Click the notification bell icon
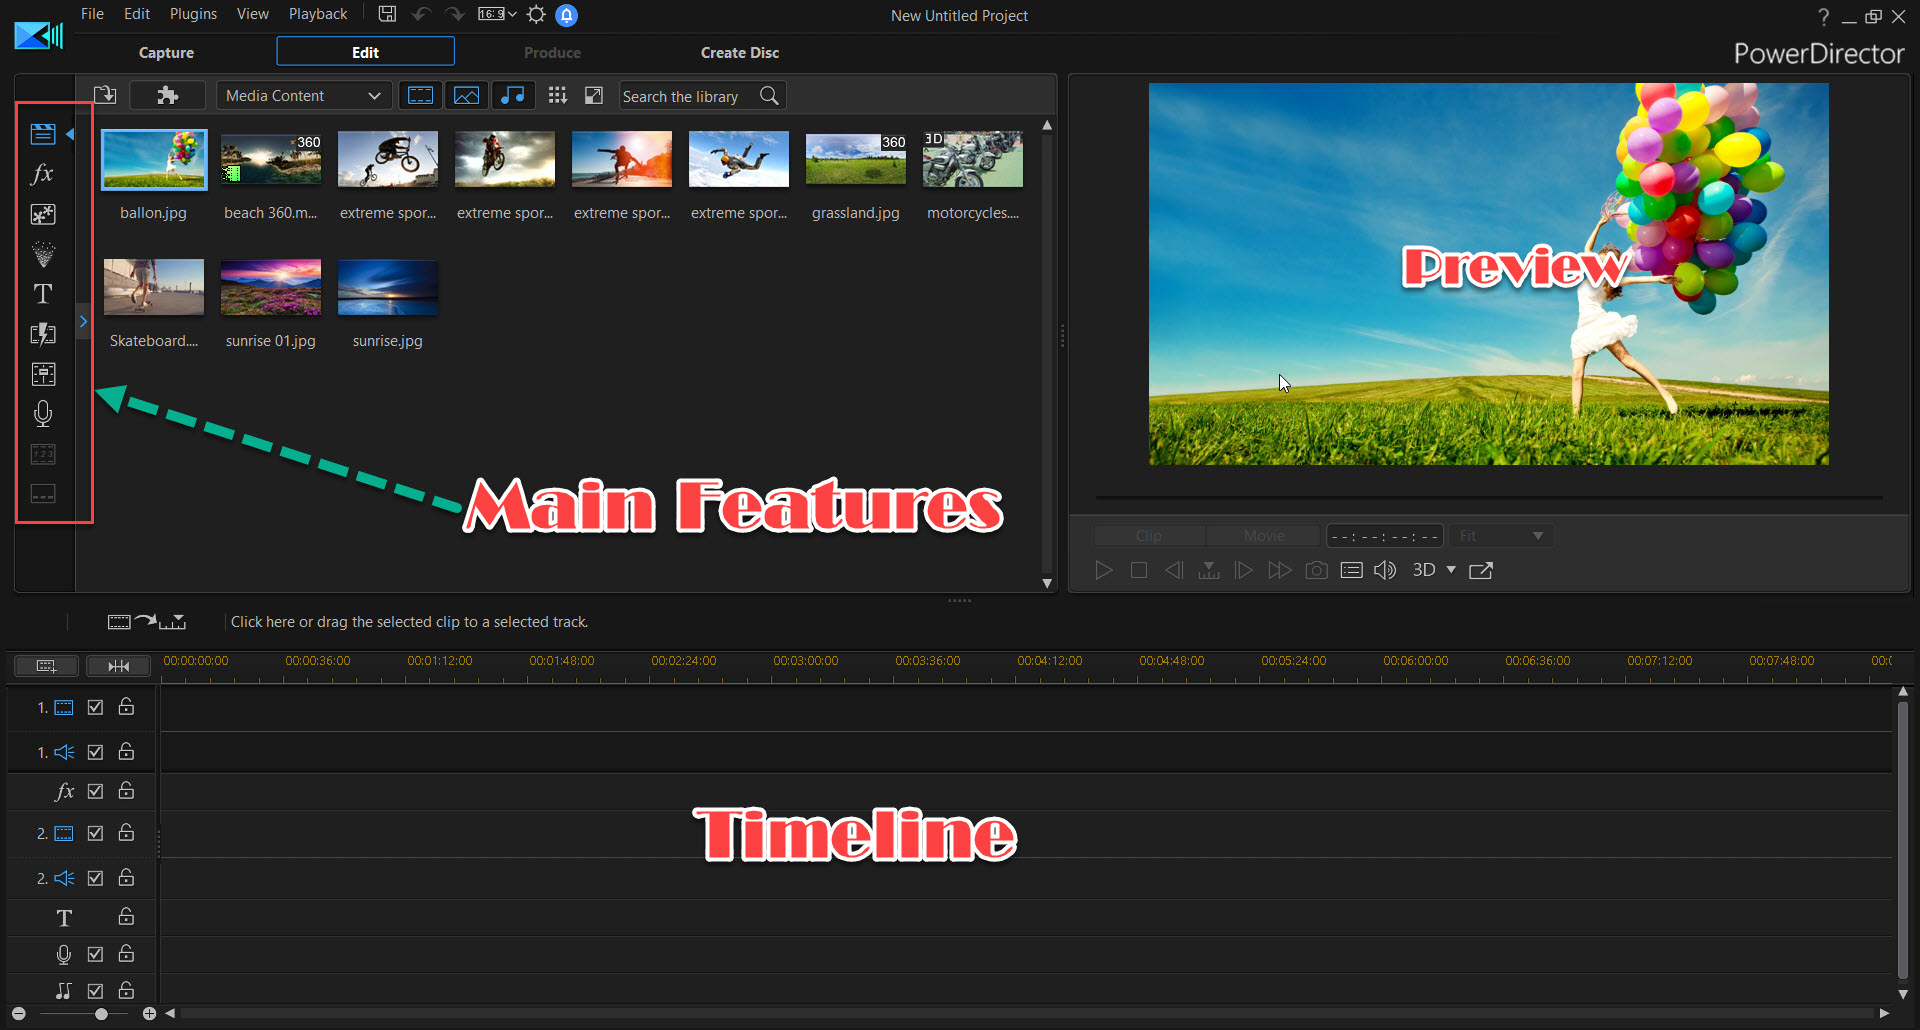 (x=566, y=15)
